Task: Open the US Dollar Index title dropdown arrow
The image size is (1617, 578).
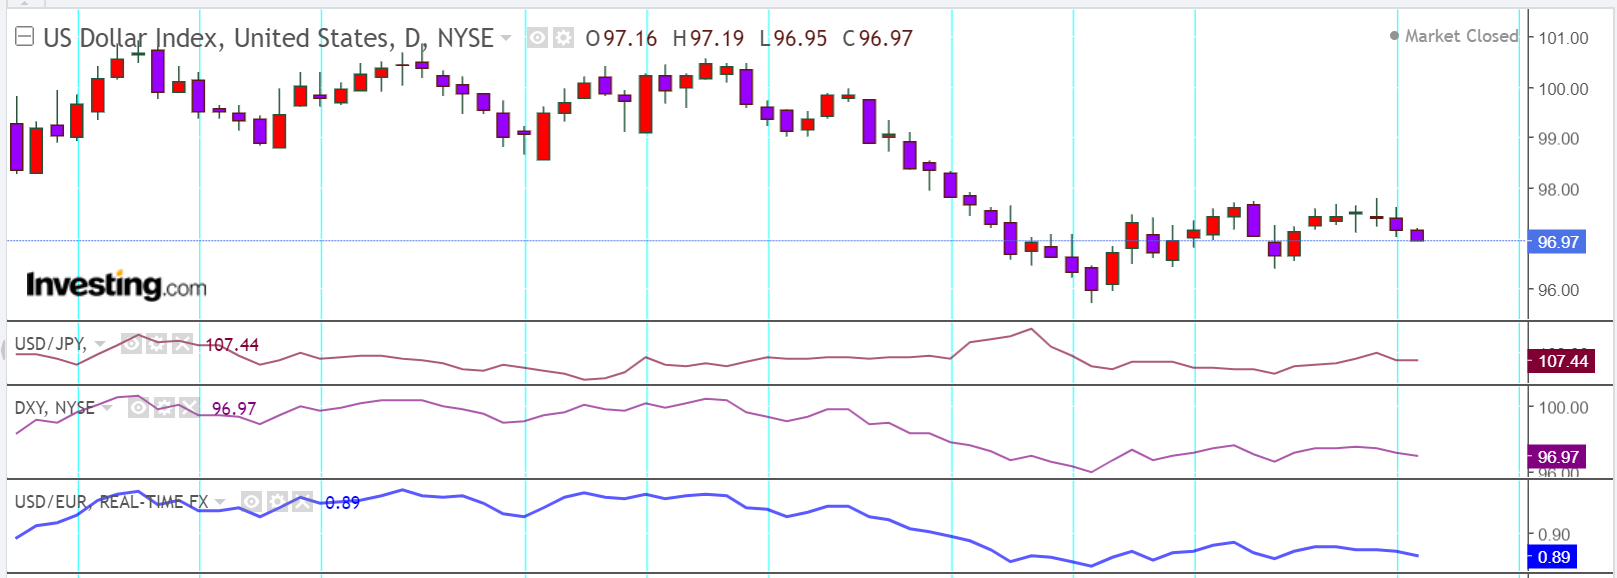Action: tap(506, 39)
